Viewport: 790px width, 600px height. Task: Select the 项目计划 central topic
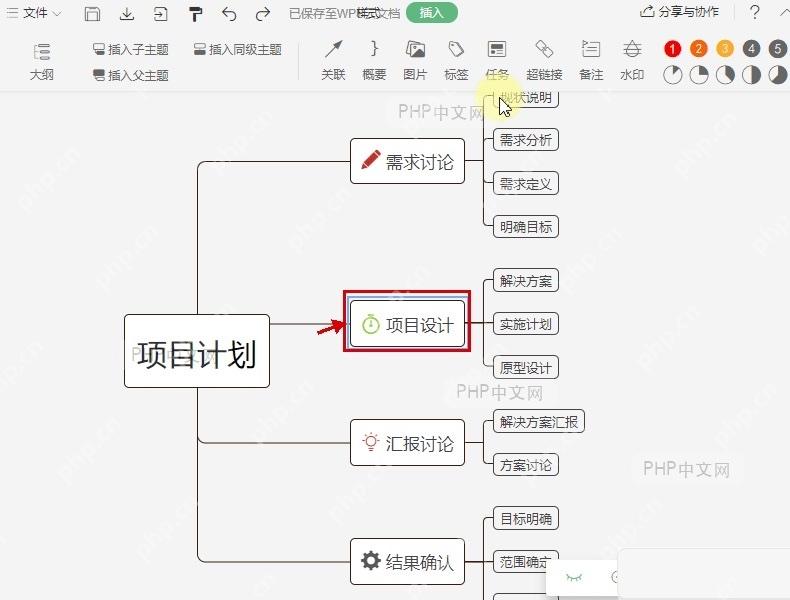[x=196, y=351]
